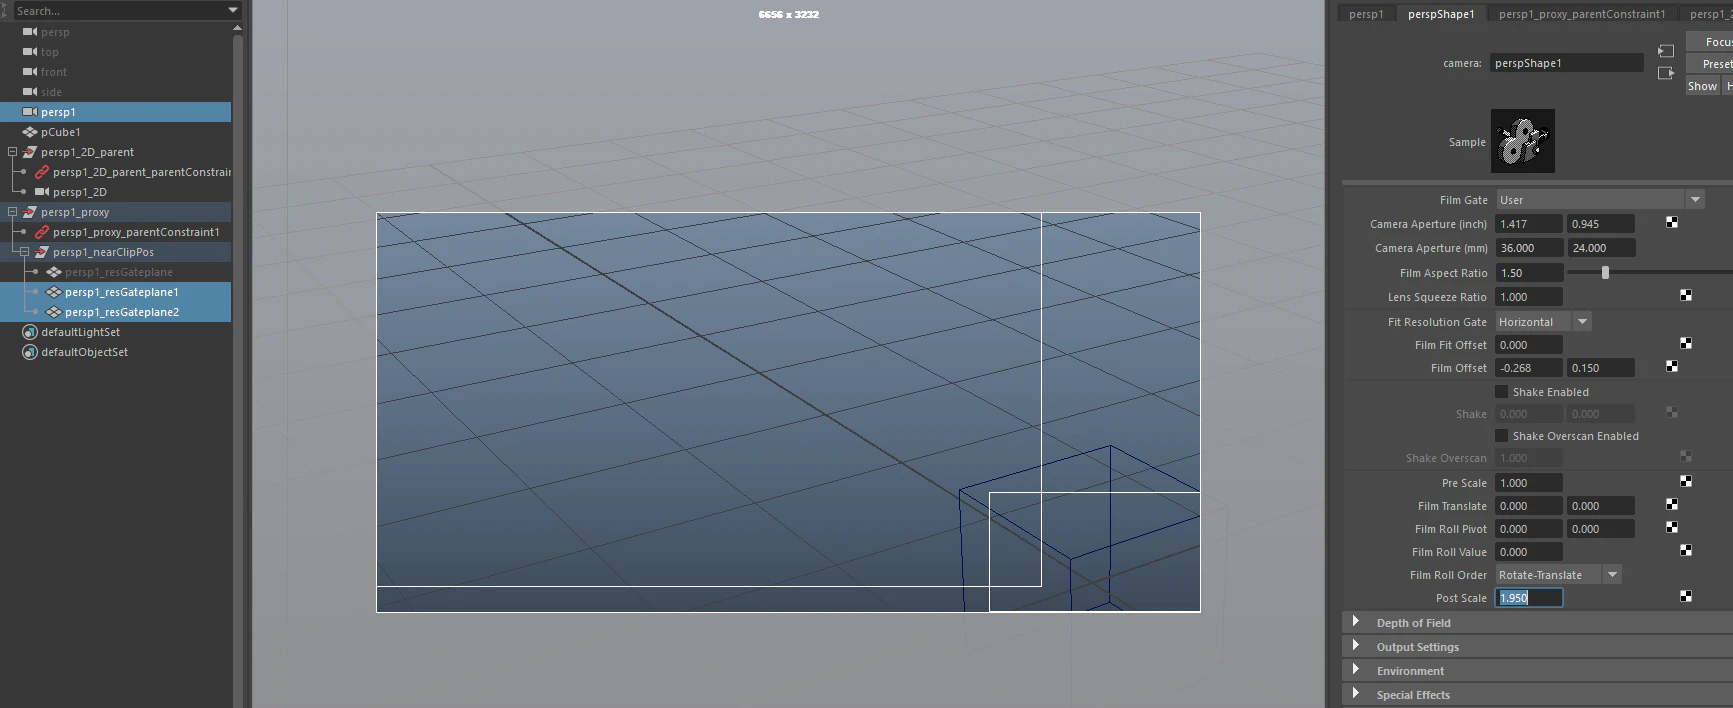
Task: Click the persp1_proxy transform icon
Action: point(30,212)
